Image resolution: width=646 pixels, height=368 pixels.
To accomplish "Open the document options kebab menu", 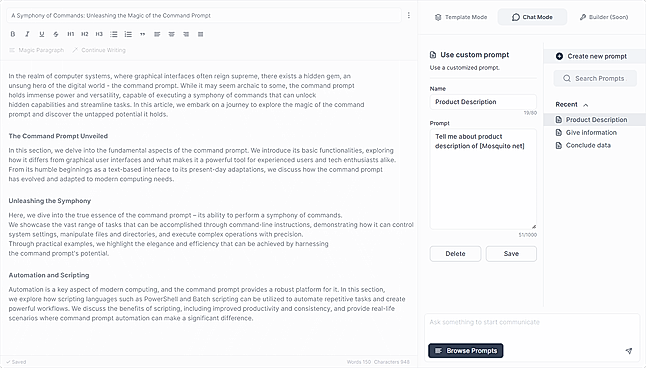I will (409, 15).
